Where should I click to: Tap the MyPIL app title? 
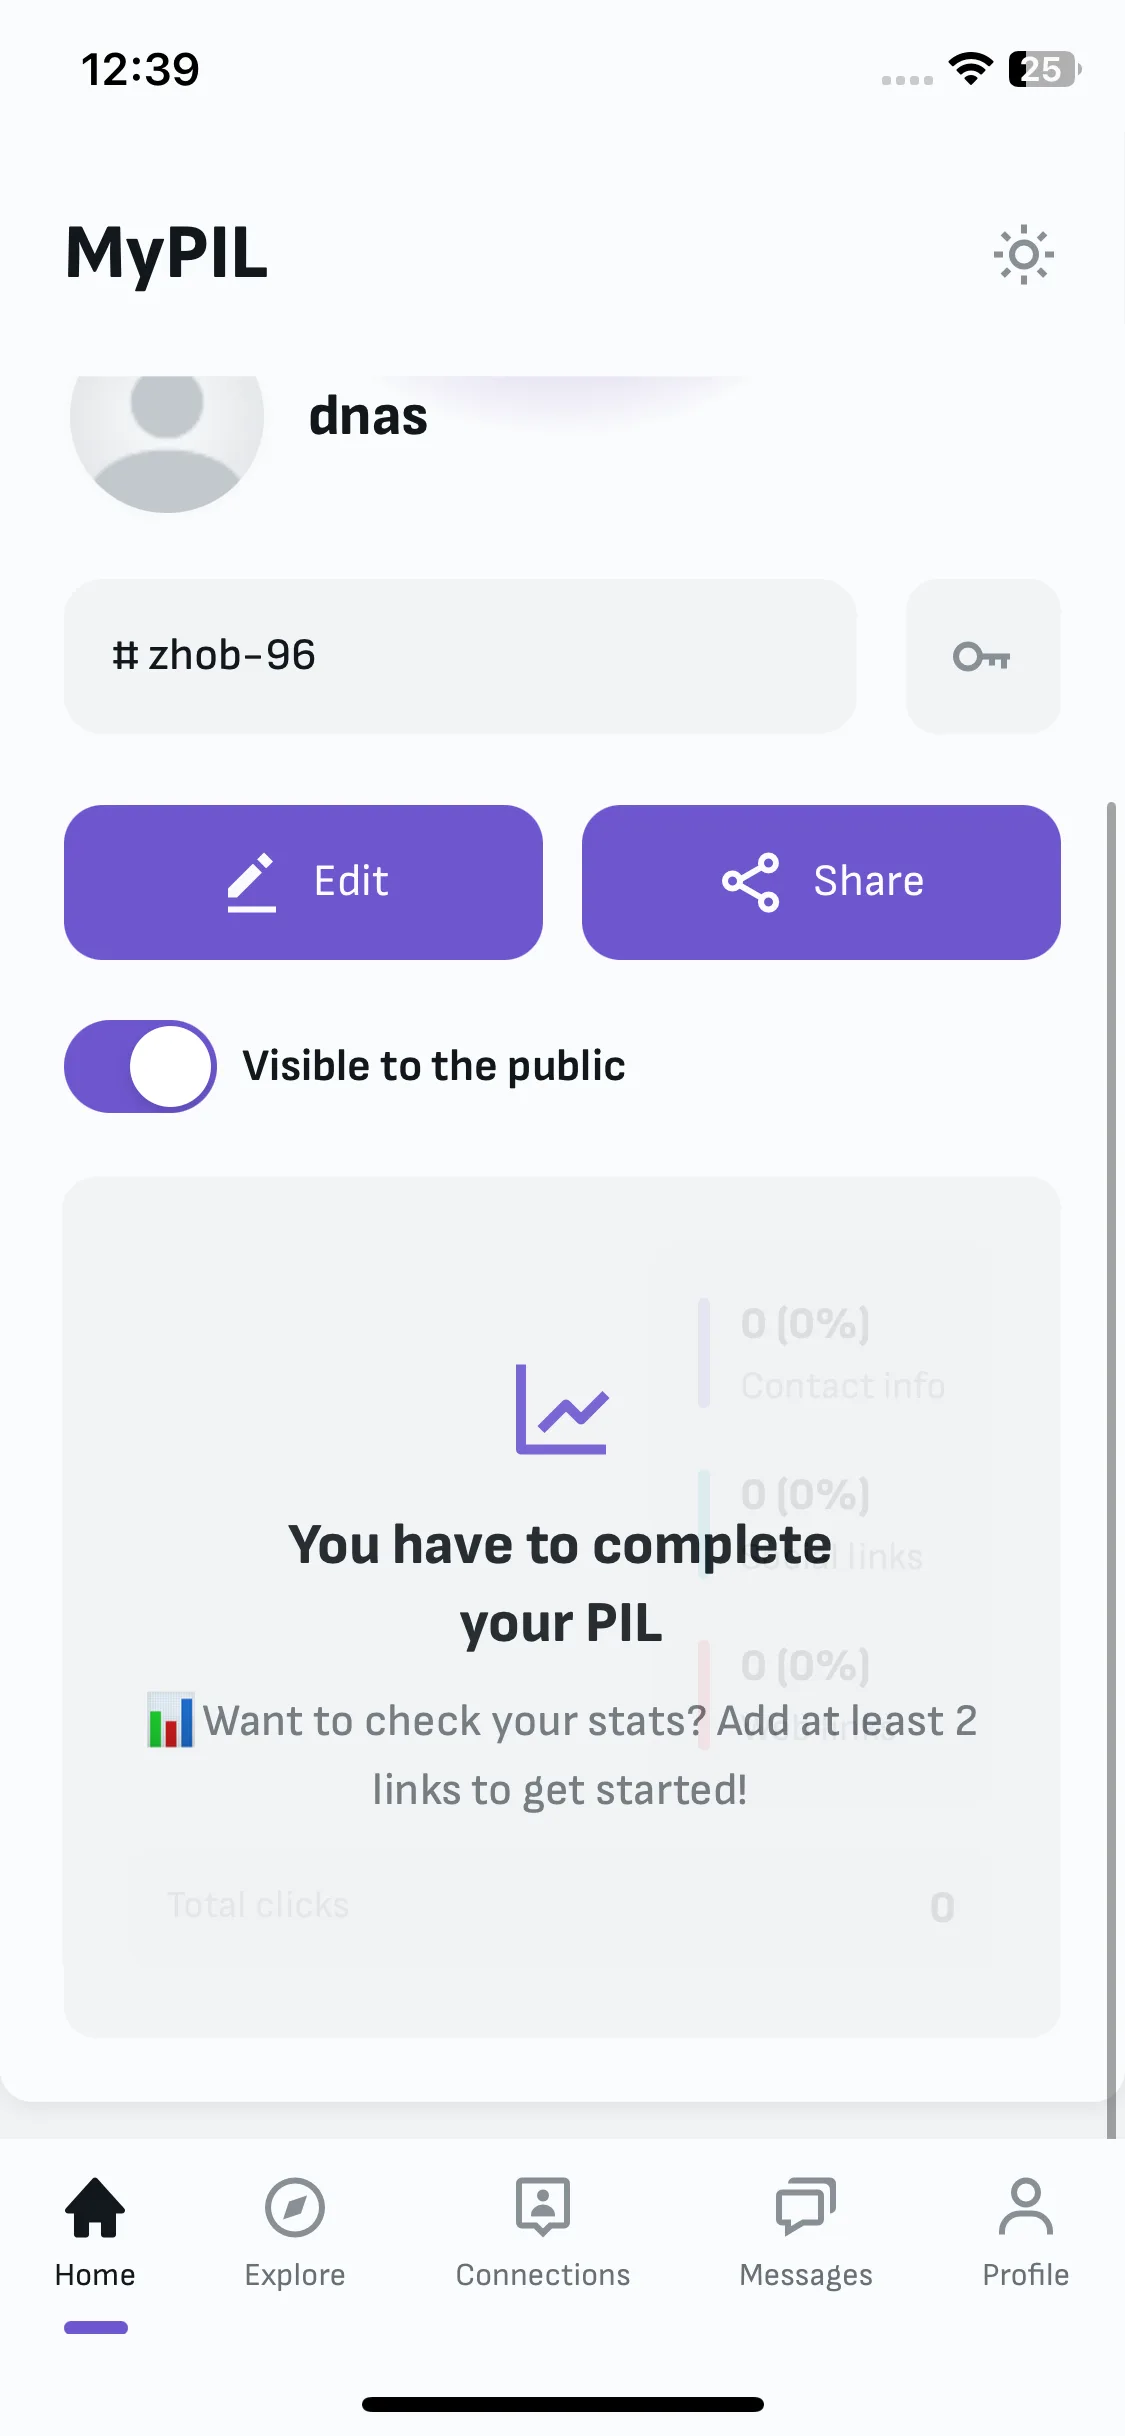coord(167,253)
